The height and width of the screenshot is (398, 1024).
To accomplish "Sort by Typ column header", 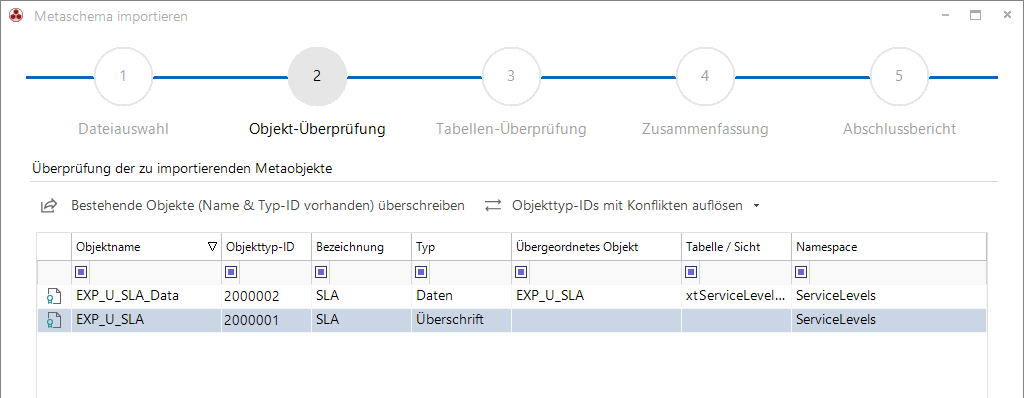I will (x=461, y=247).
